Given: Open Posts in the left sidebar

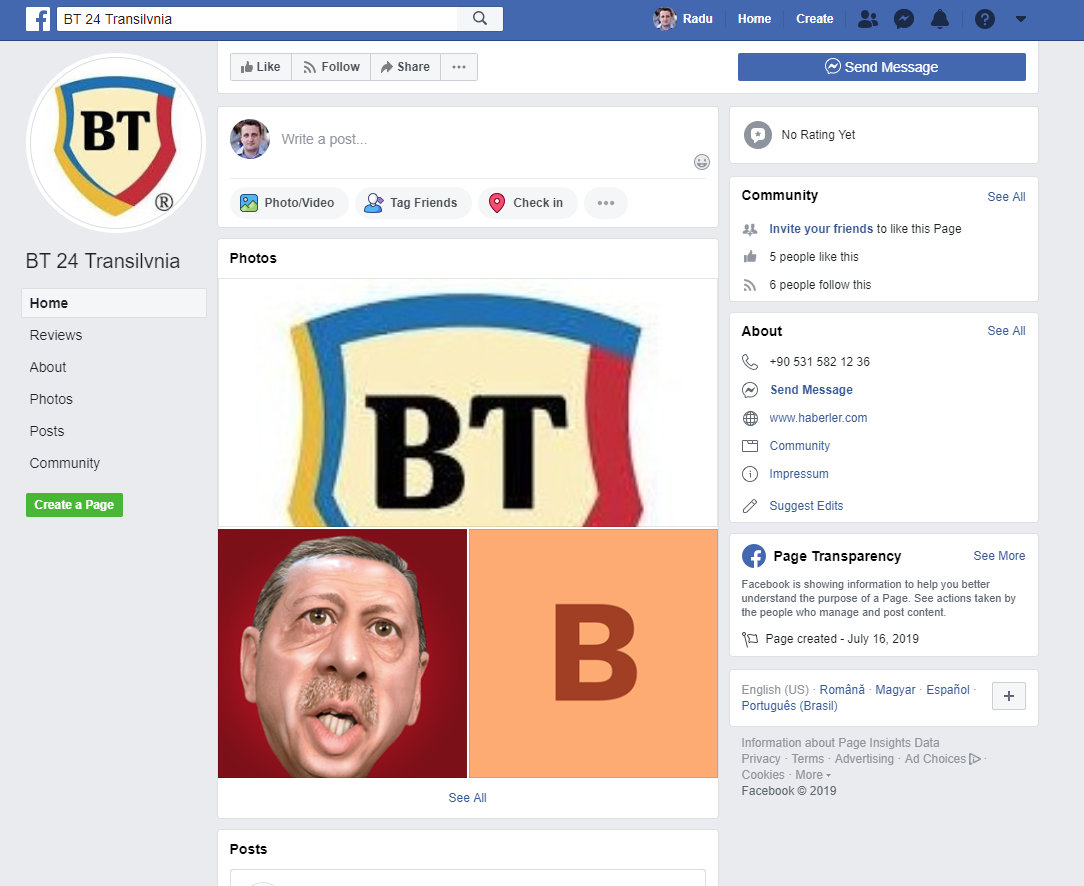Looking at the screenshot, I should tap(47, 431).
